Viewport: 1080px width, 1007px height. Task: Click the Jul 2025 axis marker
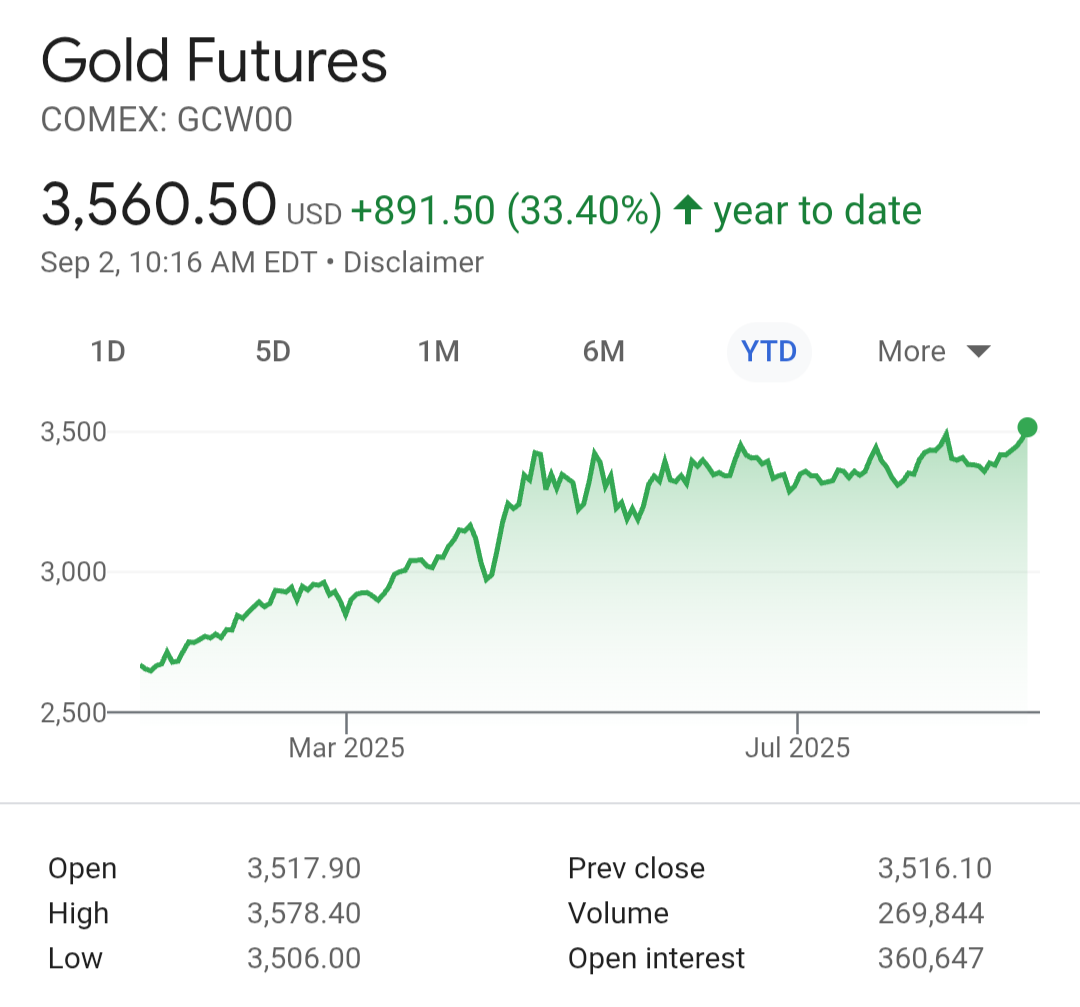(x=797, y=747)
